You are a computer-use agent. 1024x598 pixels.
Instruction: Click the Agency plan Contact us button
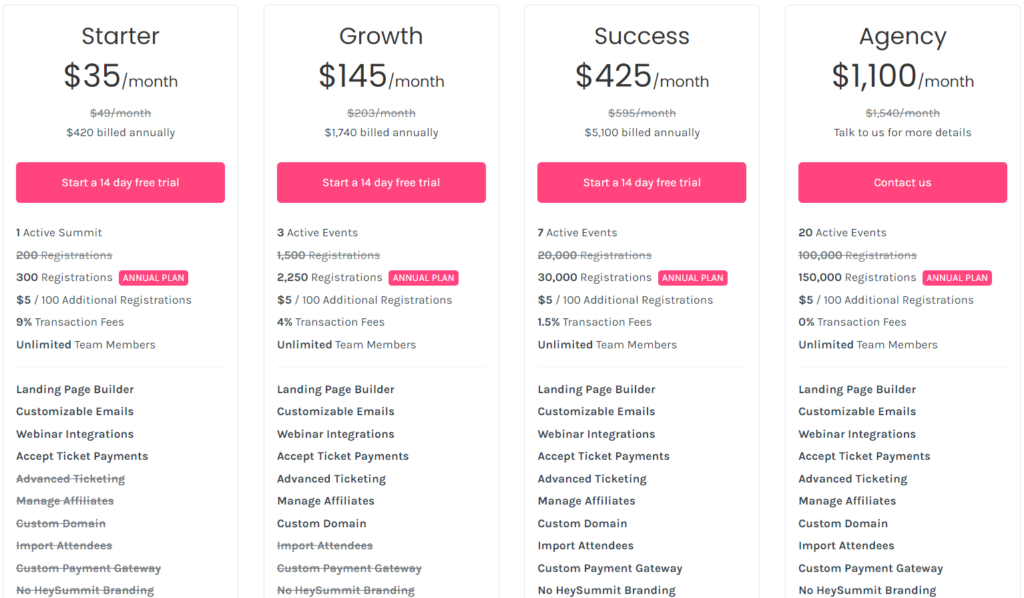(x=903, y=182)
